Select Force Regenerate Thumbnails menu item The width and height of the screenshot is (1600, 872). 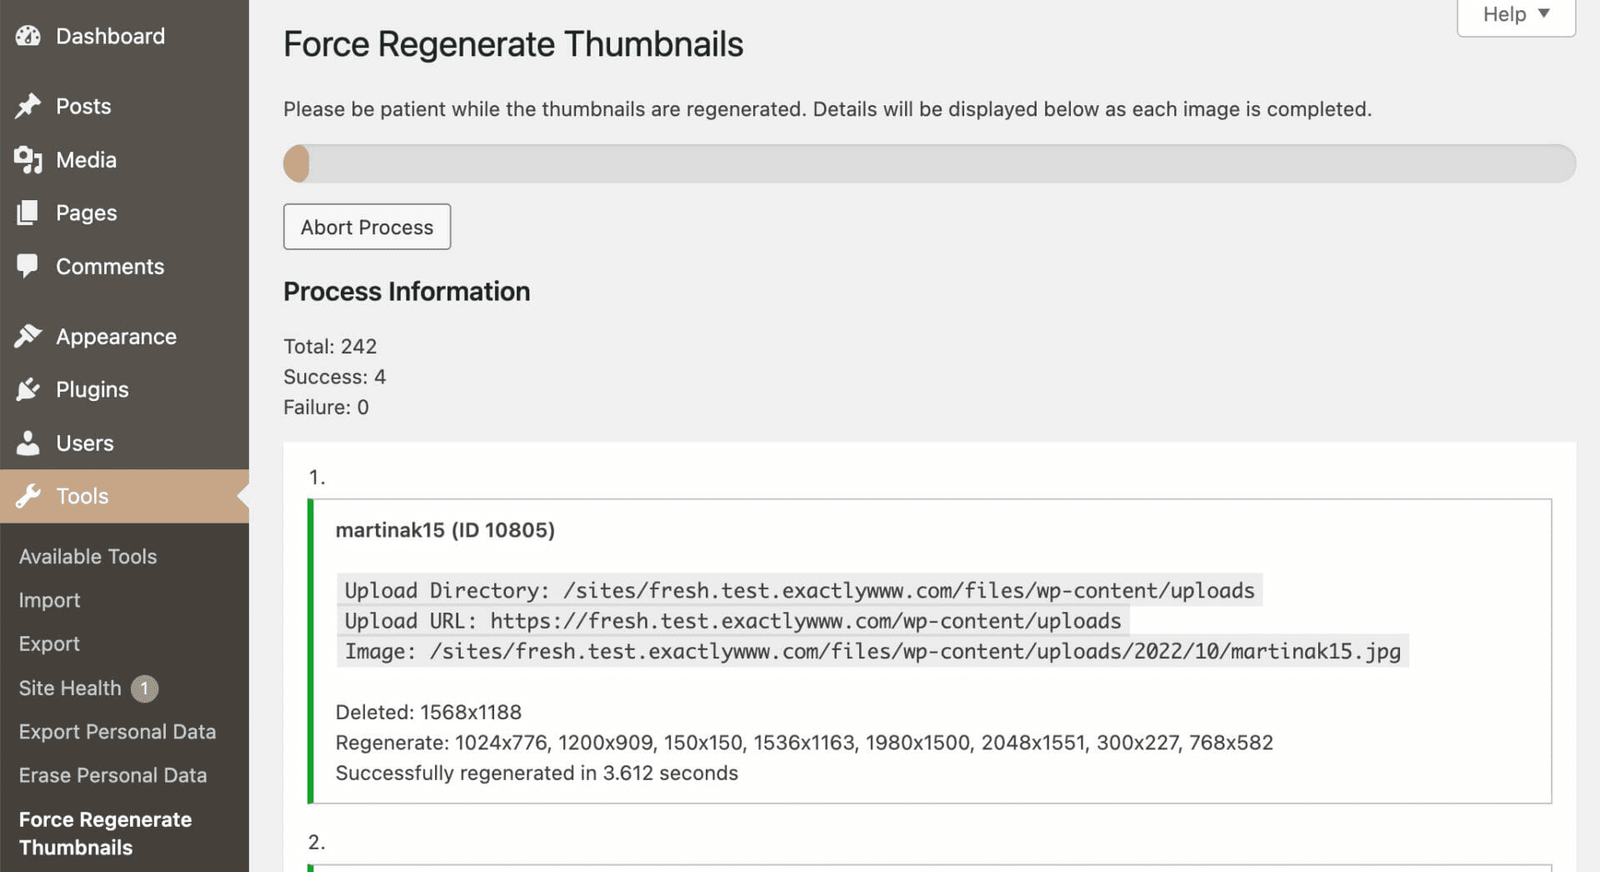click(104, 833)
